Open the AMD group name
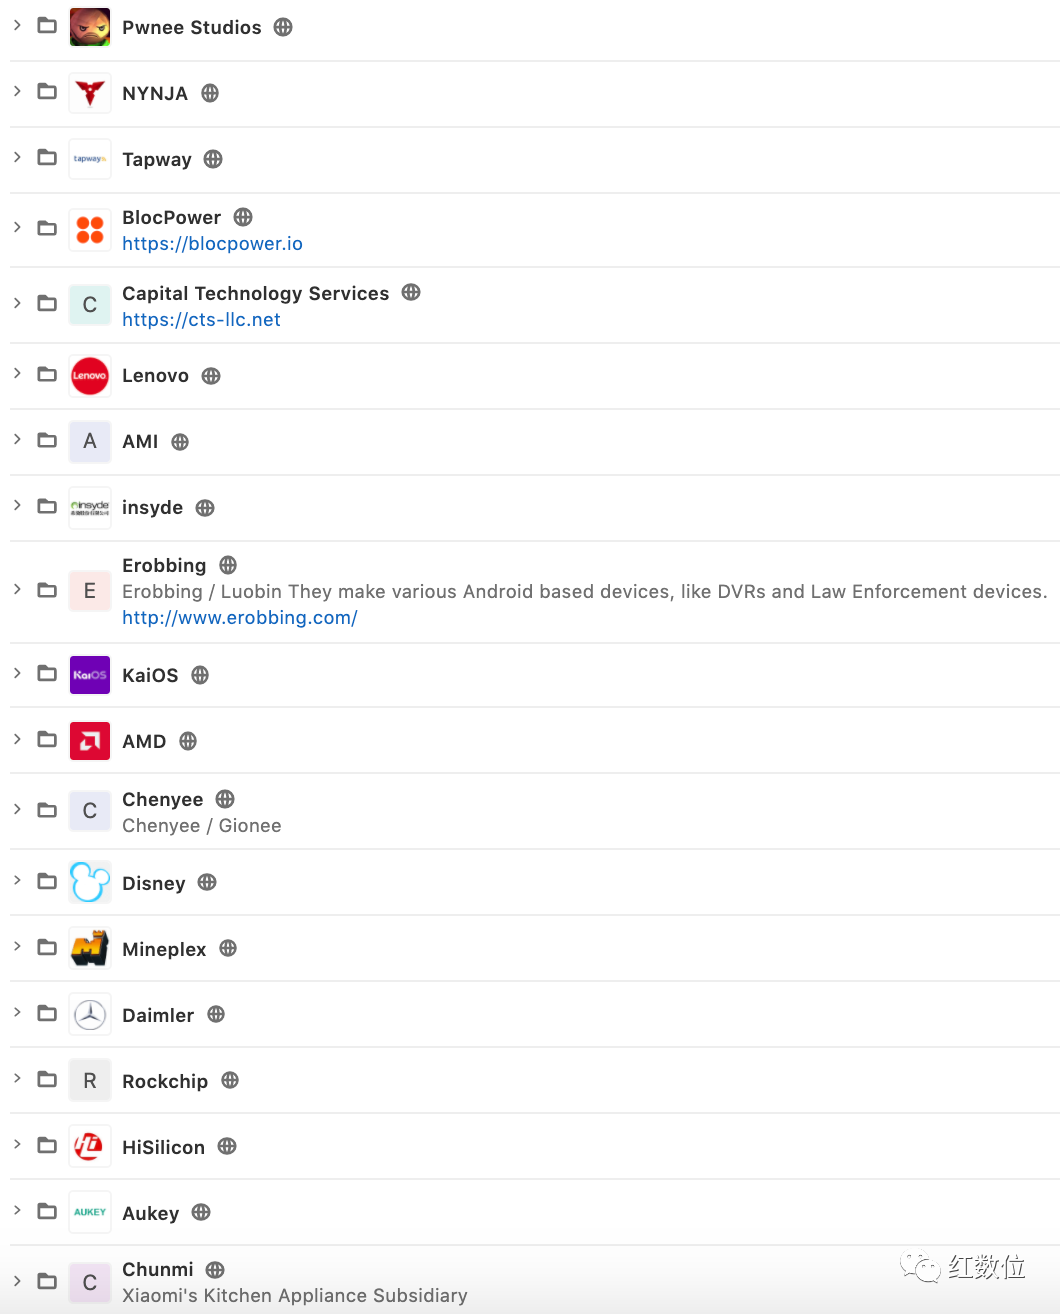The width and height of the screenshot is (1060, 1314). click(144, 742)
